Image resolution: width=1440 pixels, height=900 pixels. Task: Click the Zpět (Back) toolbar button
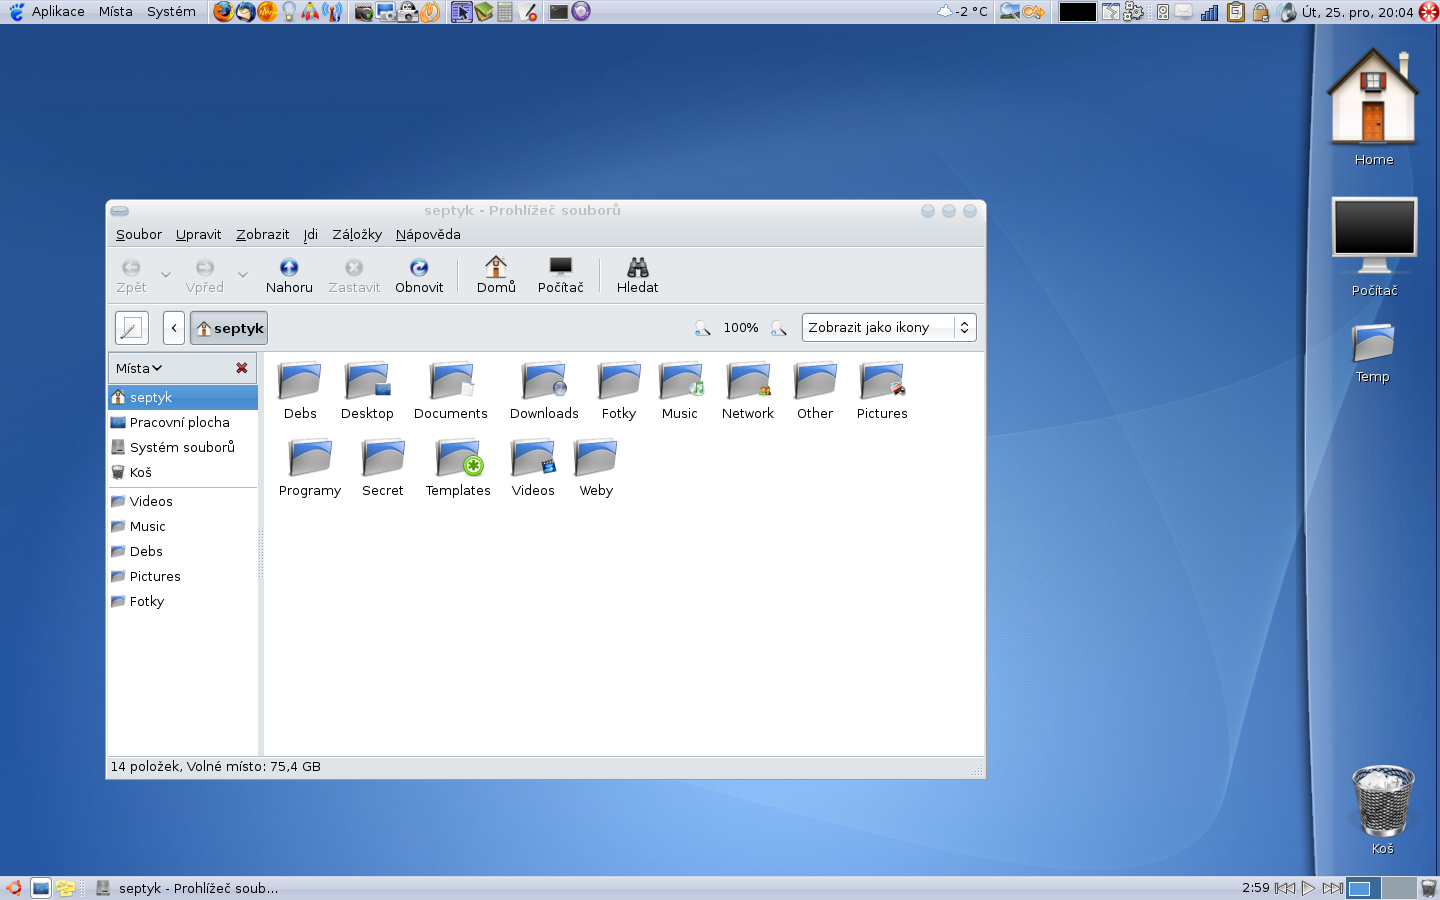(x=131, y=275)
